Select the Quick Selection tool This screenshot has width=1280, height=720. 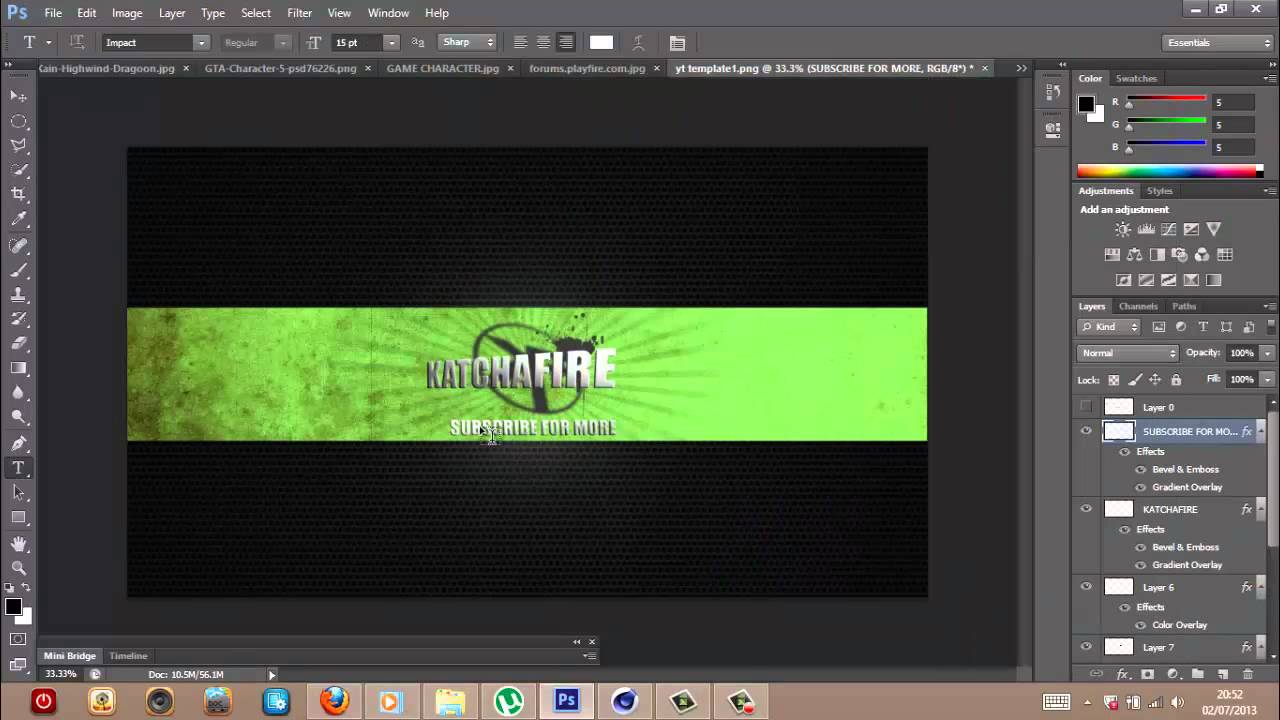(18, 170)
